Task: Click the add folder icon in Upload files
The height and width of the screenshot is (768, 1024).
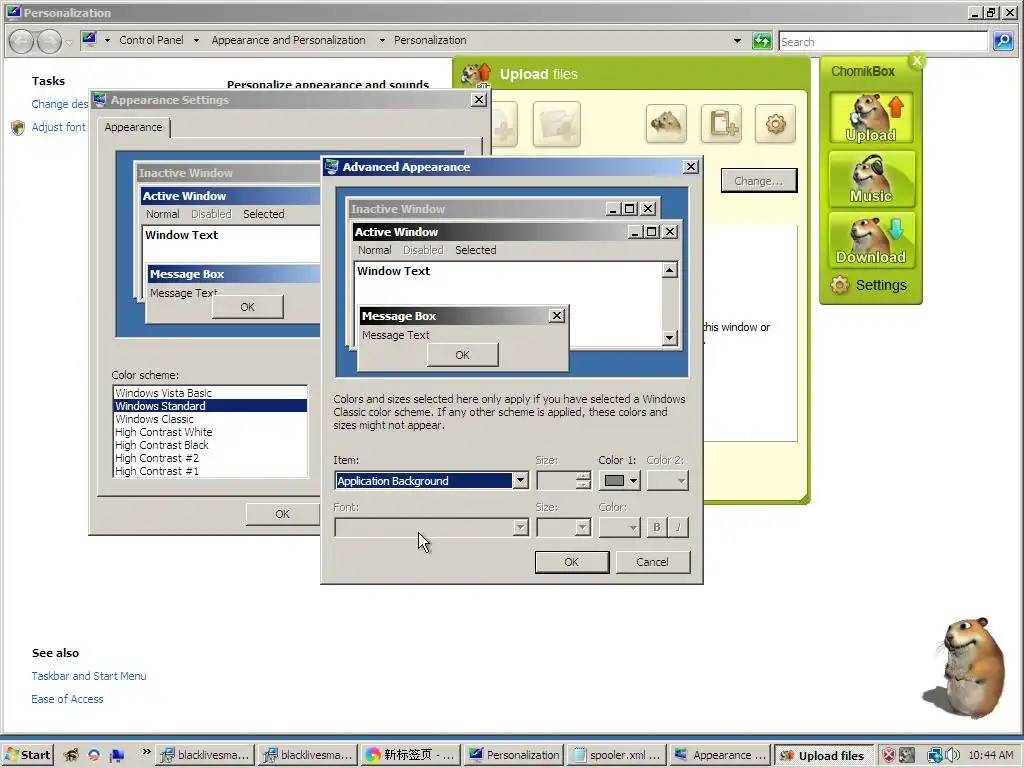Action: (556, 123)
